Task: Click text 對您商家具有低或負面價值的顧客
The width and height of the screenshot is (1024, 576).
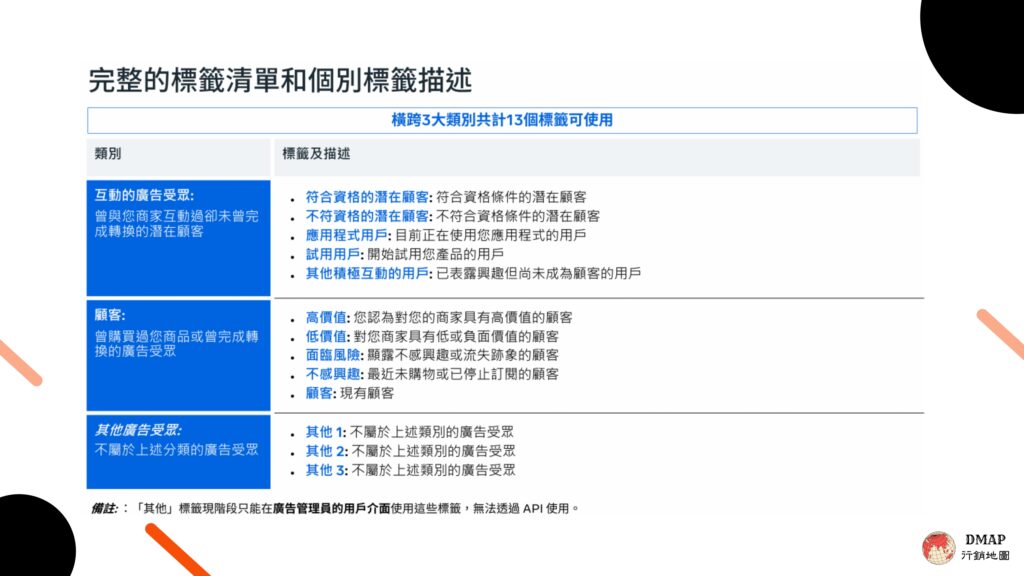Action: click(x=456, y=336)
